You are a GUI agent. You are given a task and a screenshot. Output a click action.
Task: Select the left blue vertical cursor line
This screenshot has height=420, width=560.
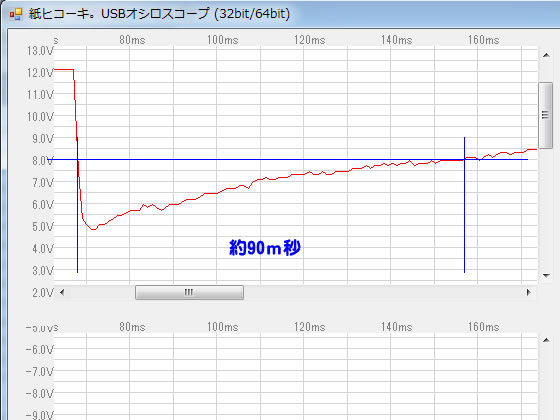tap(78, 205)
